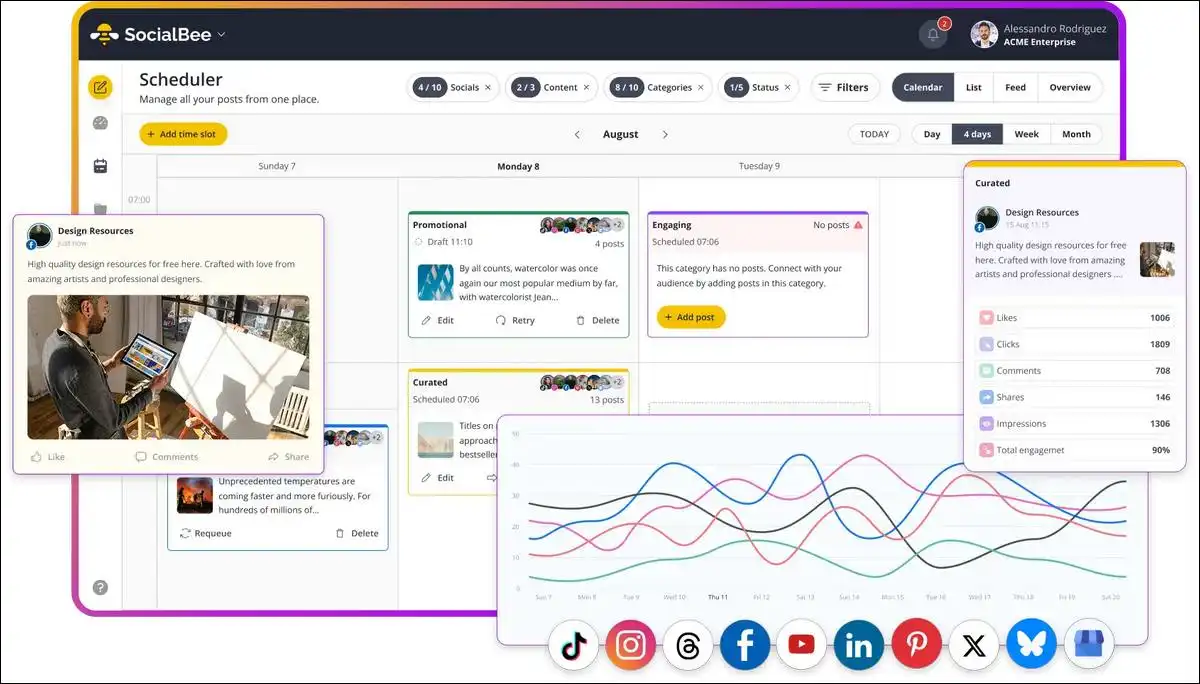Open the dashboard gauge sidebar icon
The image size is (1200, 684).
(100, 123)
